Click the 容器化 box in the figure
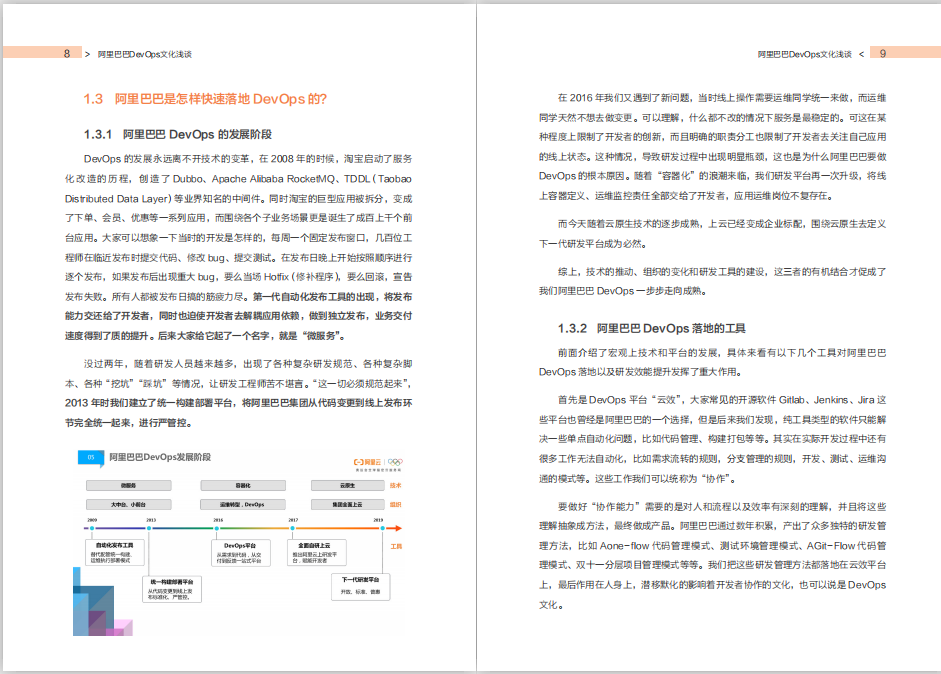The width and height of the screenshot is (941, 674). click(x=242, y=486)
